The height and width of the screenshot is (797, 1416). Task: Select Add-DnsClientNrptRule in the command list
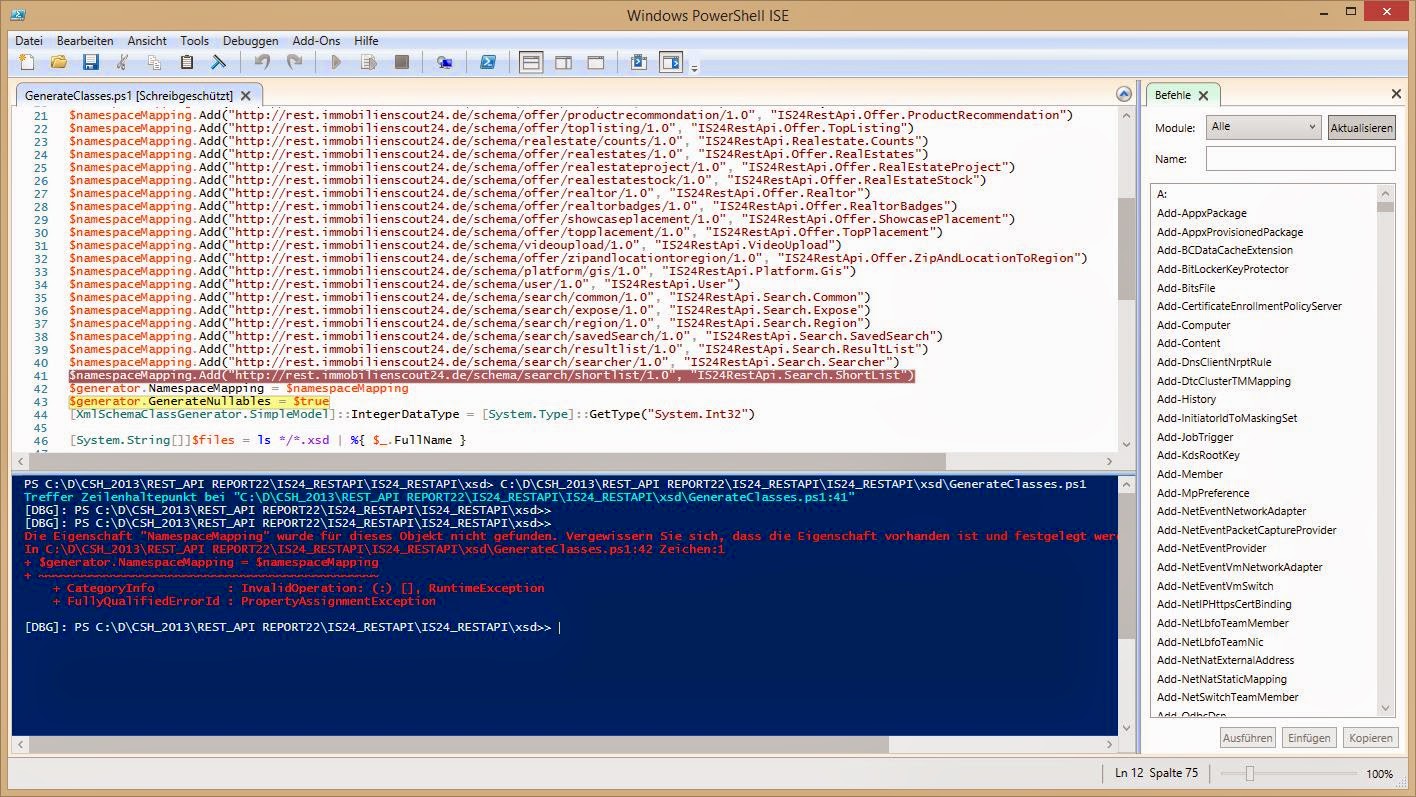point(1214,362)
